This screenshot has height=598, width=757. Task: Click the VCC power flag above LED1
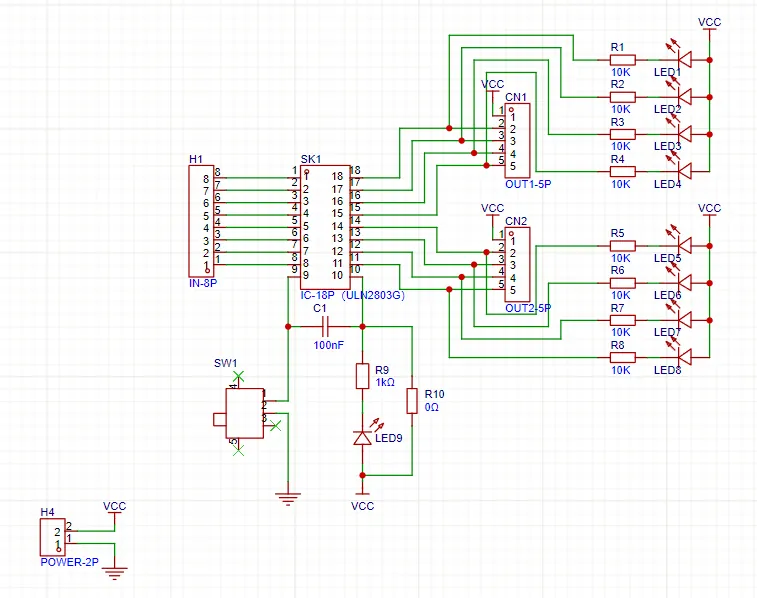point(709,25)
